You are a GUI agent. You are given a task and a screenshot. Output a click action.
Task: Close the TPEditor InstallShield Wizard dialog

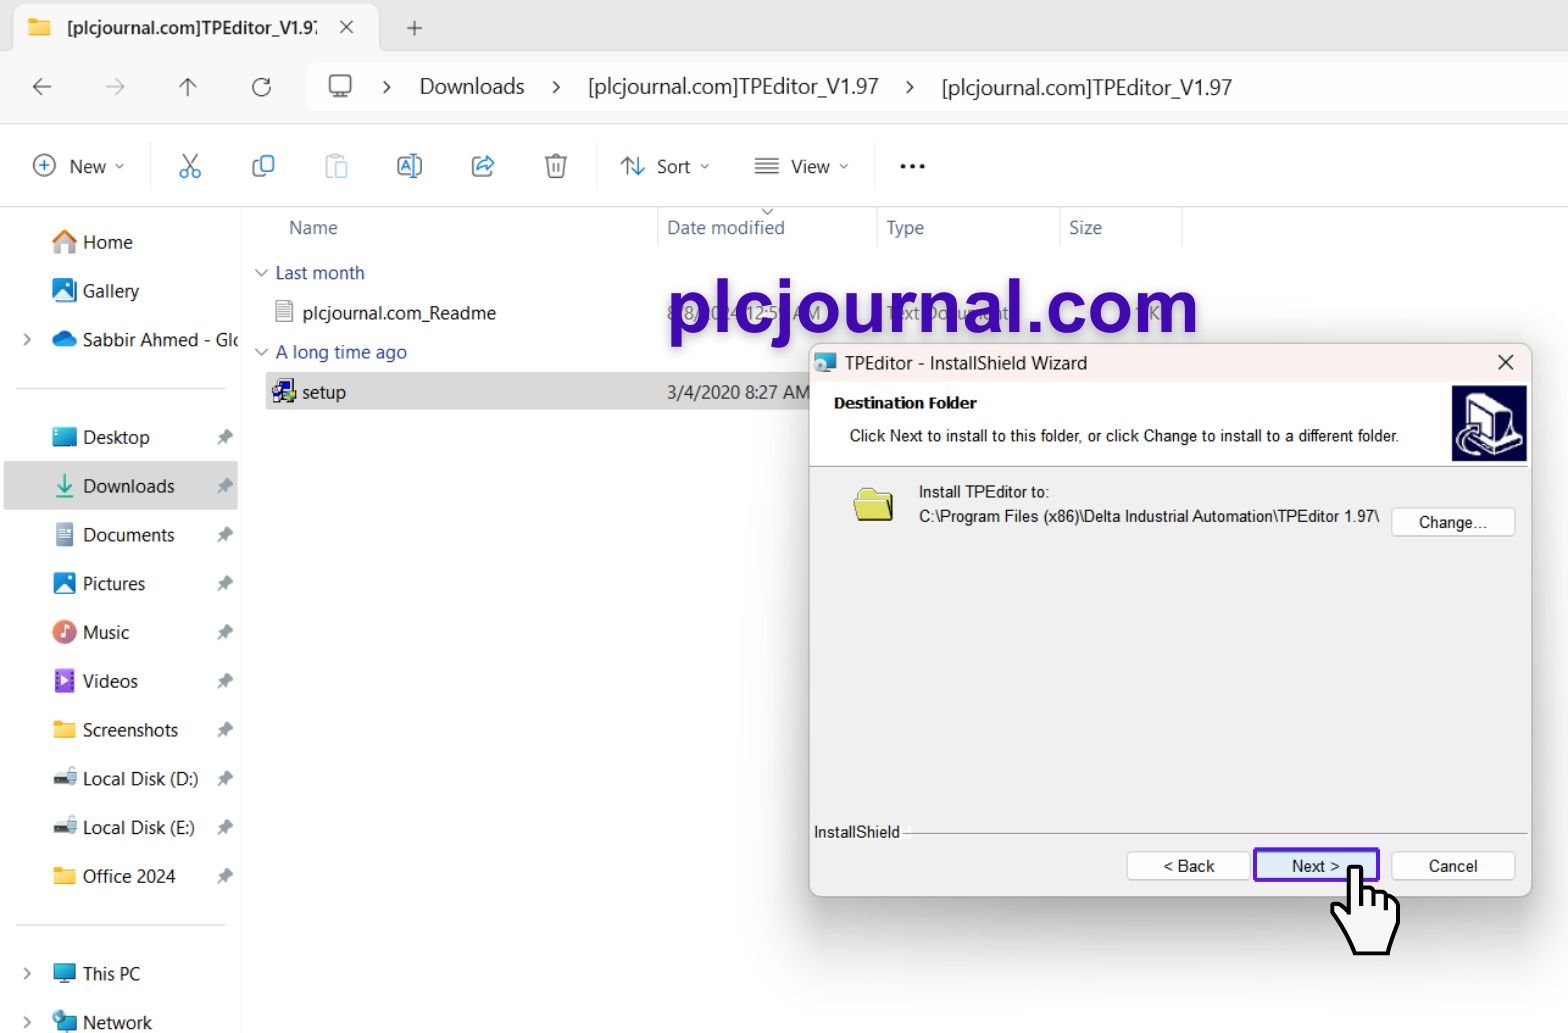click(x=1505, y=362)
